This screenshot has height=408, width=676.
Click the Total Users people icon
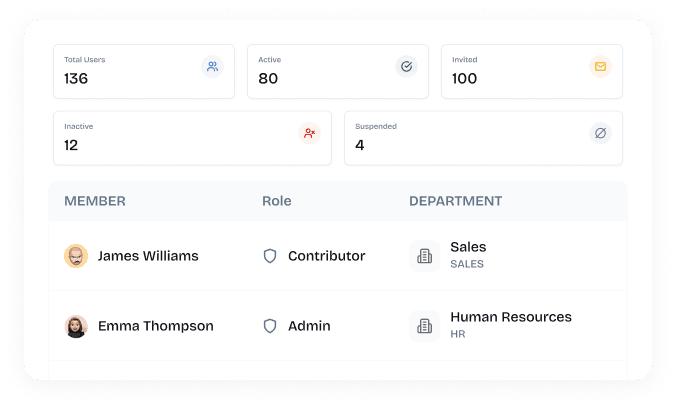tap(213, 66)
